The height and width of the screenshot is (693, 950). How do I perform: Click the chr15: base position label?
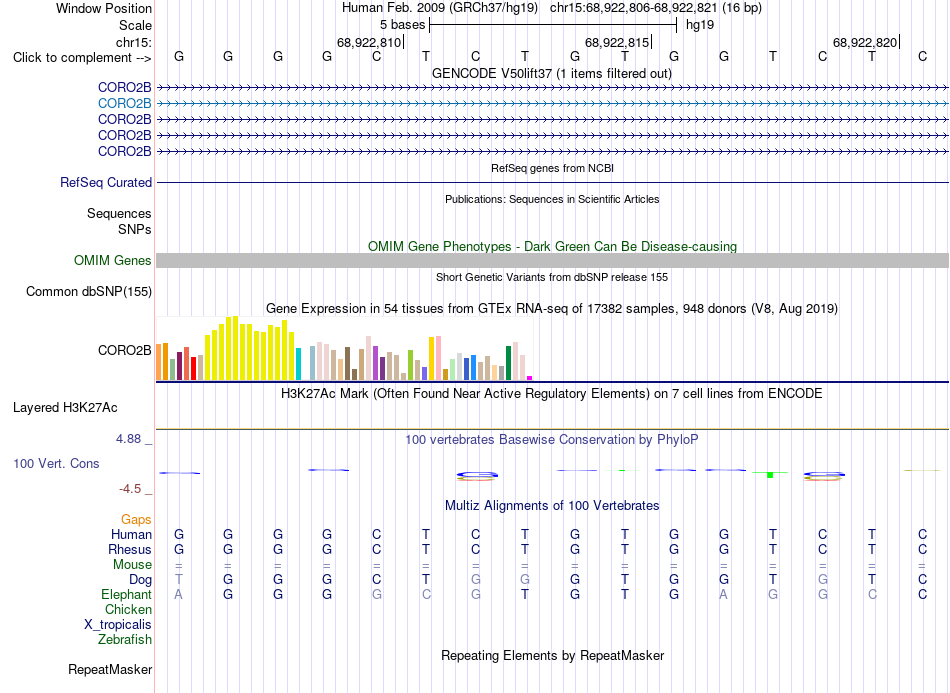[133, 42]
